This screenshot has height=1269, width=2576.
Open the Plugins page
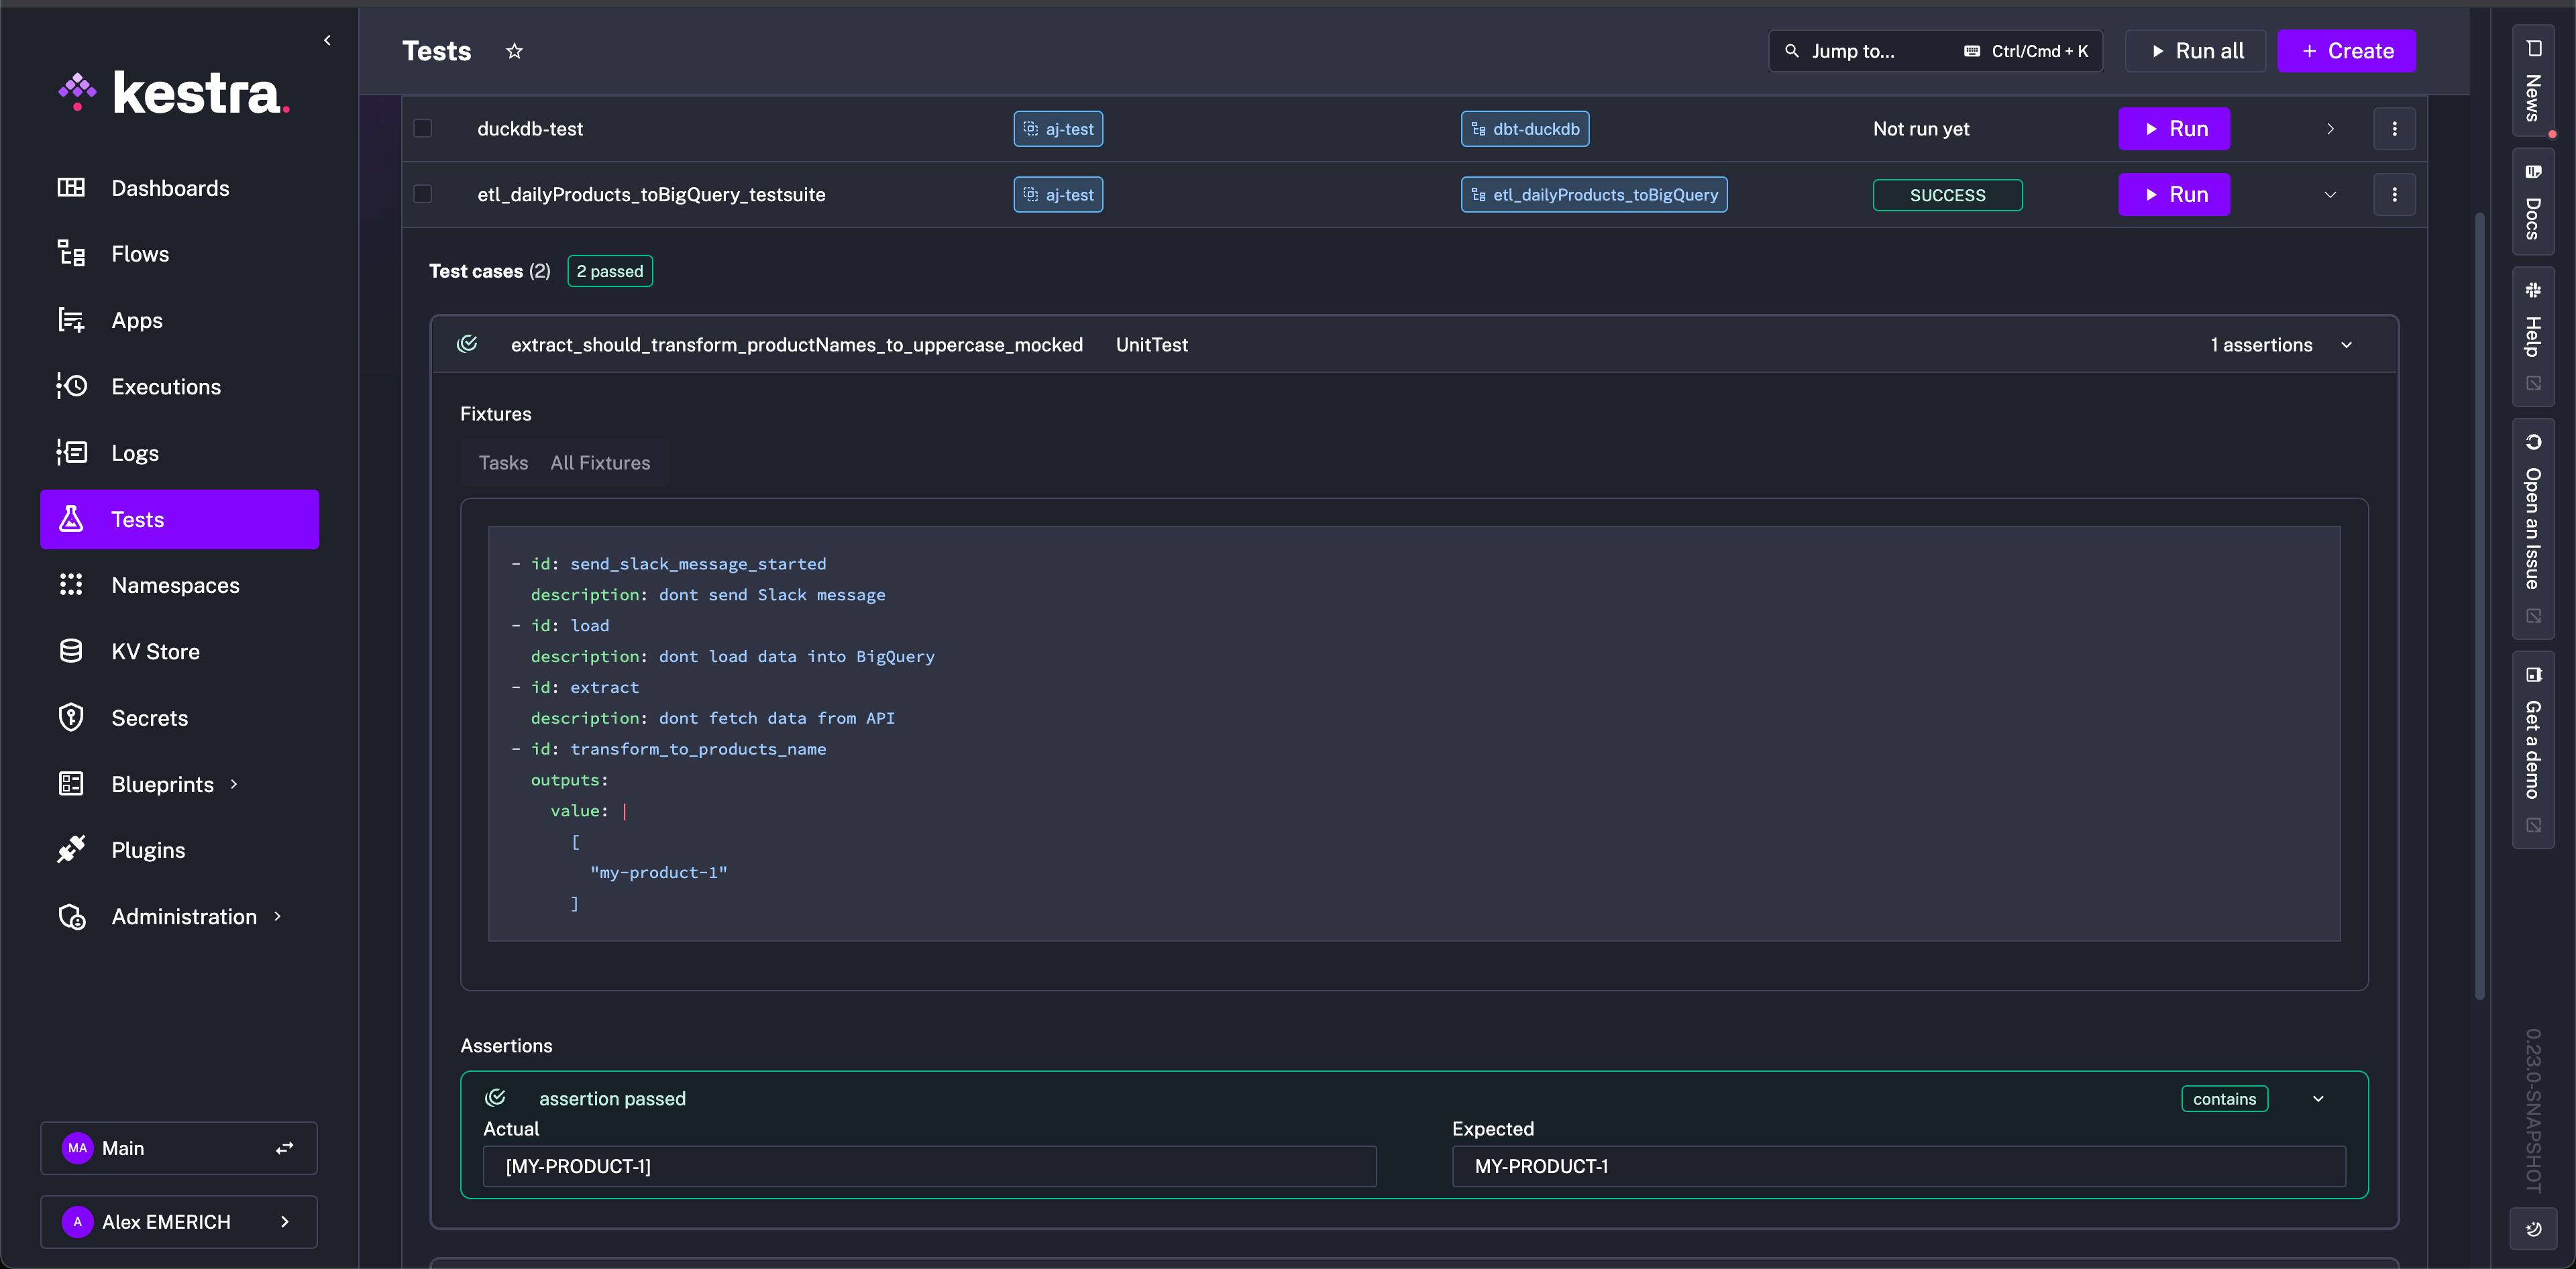[x=147, y=849]
